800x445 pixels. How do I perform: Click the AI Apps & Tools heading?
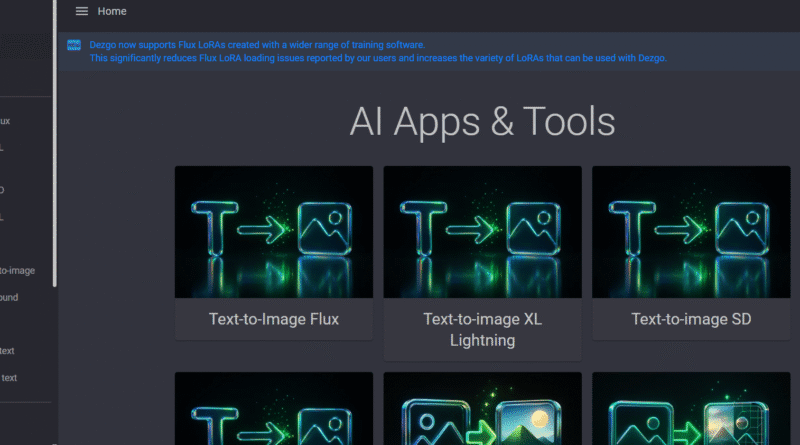tap(483, 121)
